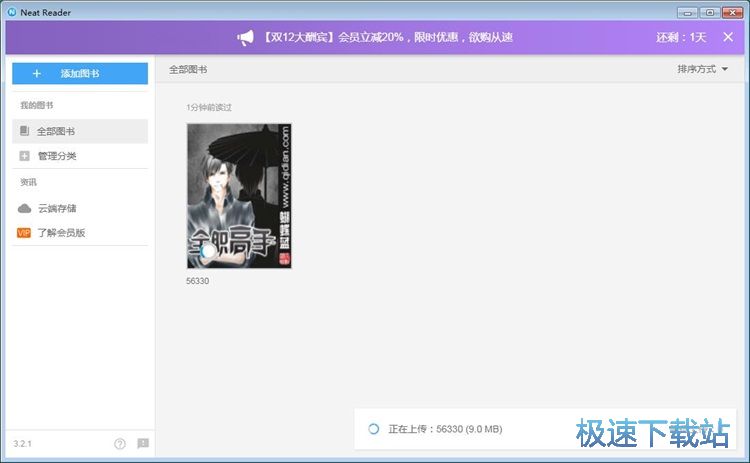Click the cloud icon beside 云端存储

click(x=24, y=208)
